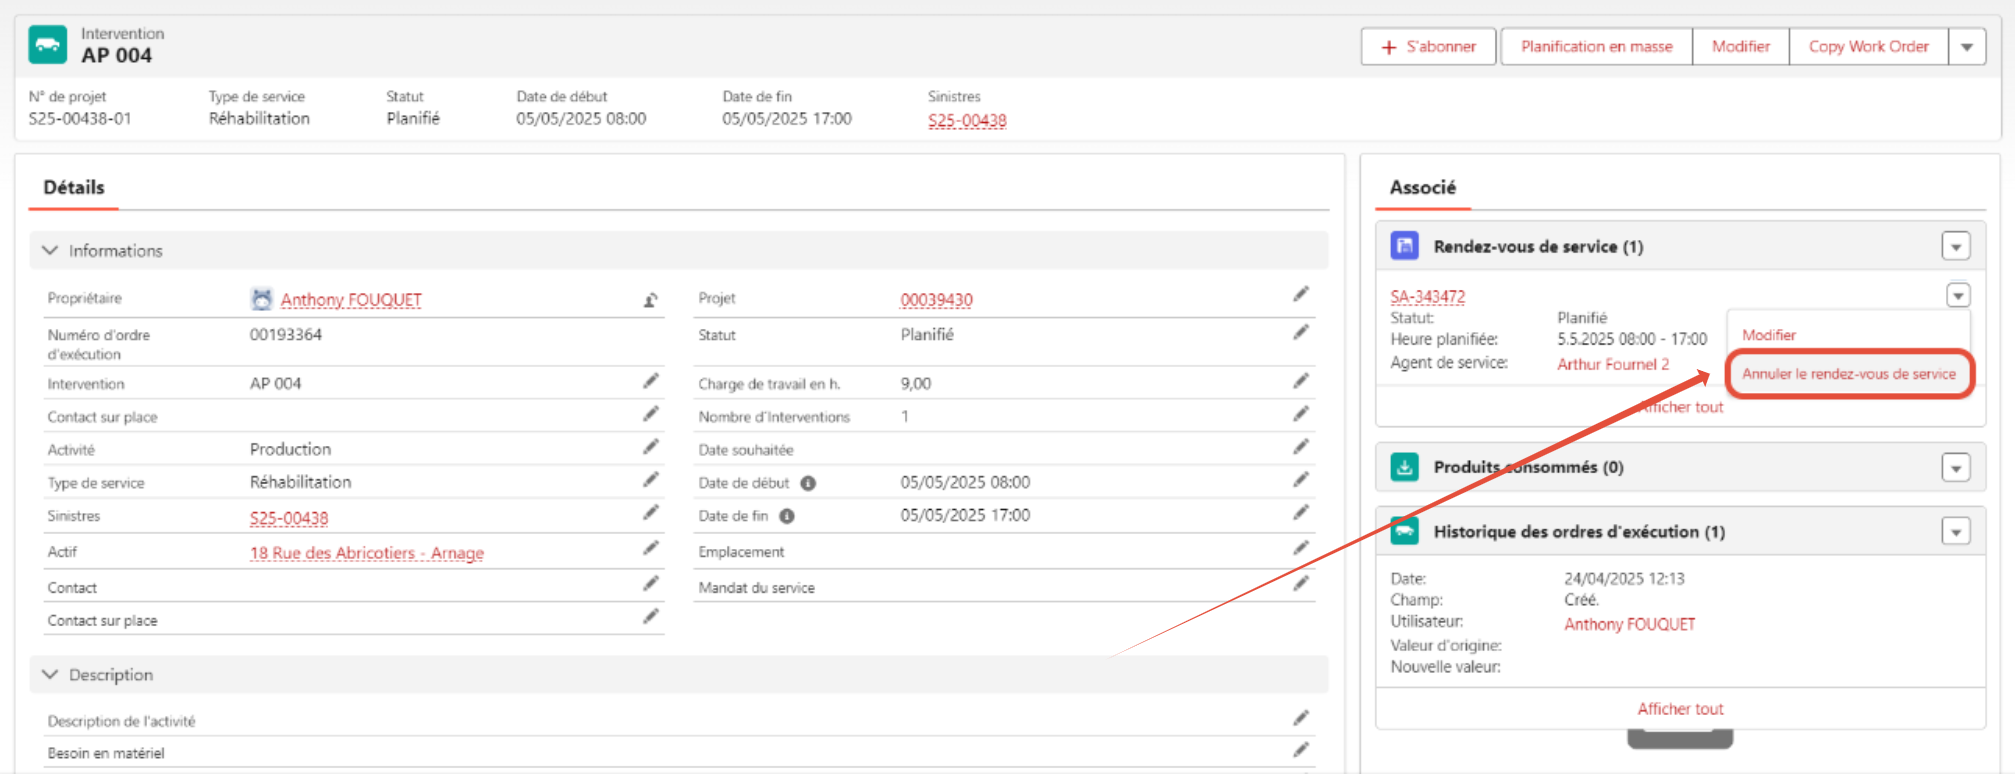Show info tooltip for Date de début
Image resolution: width=2015 pixels, height=774 pixels.
pyautogui.click(x=808, y=483)
